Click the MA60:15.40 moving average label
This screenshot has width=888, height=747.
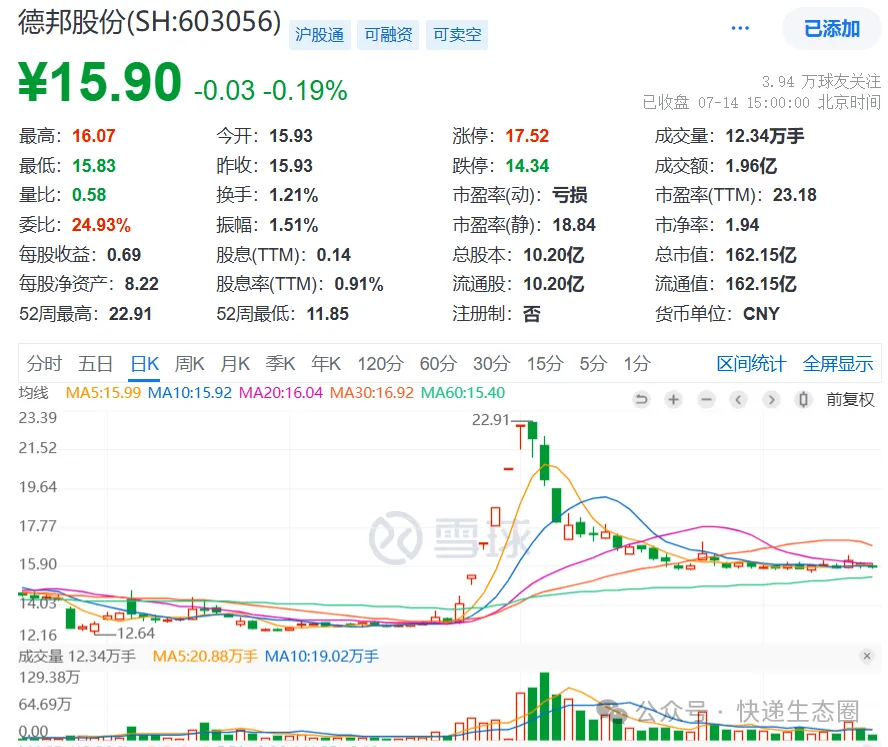pos(463,392)
